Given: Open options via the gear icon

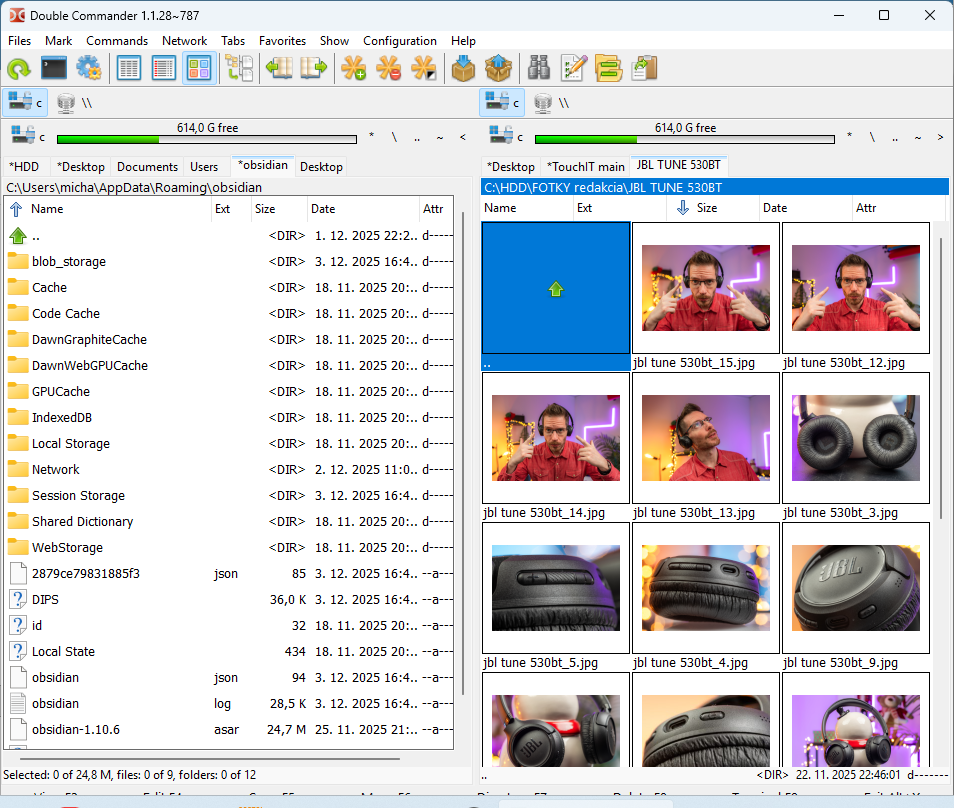Looking at the screenshot, I should click(89, 68).
